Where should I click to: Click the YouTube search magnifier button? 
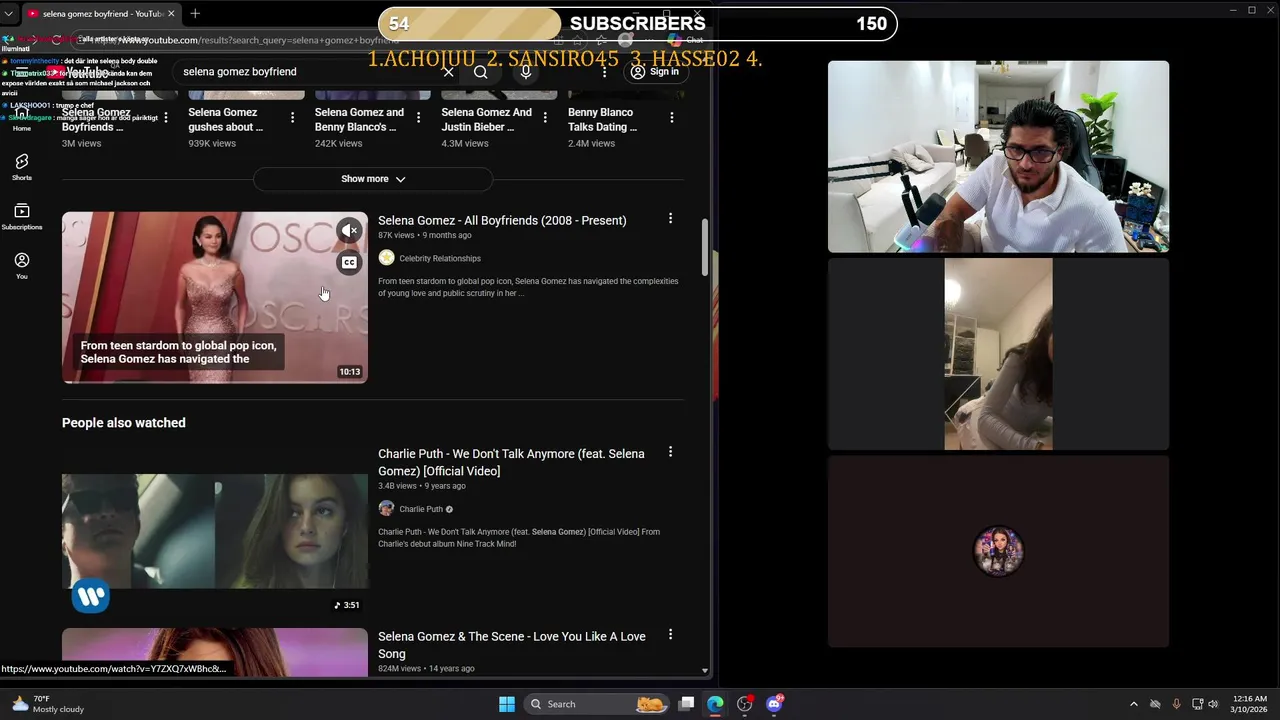pyautogui.click(x=481, y=72)
